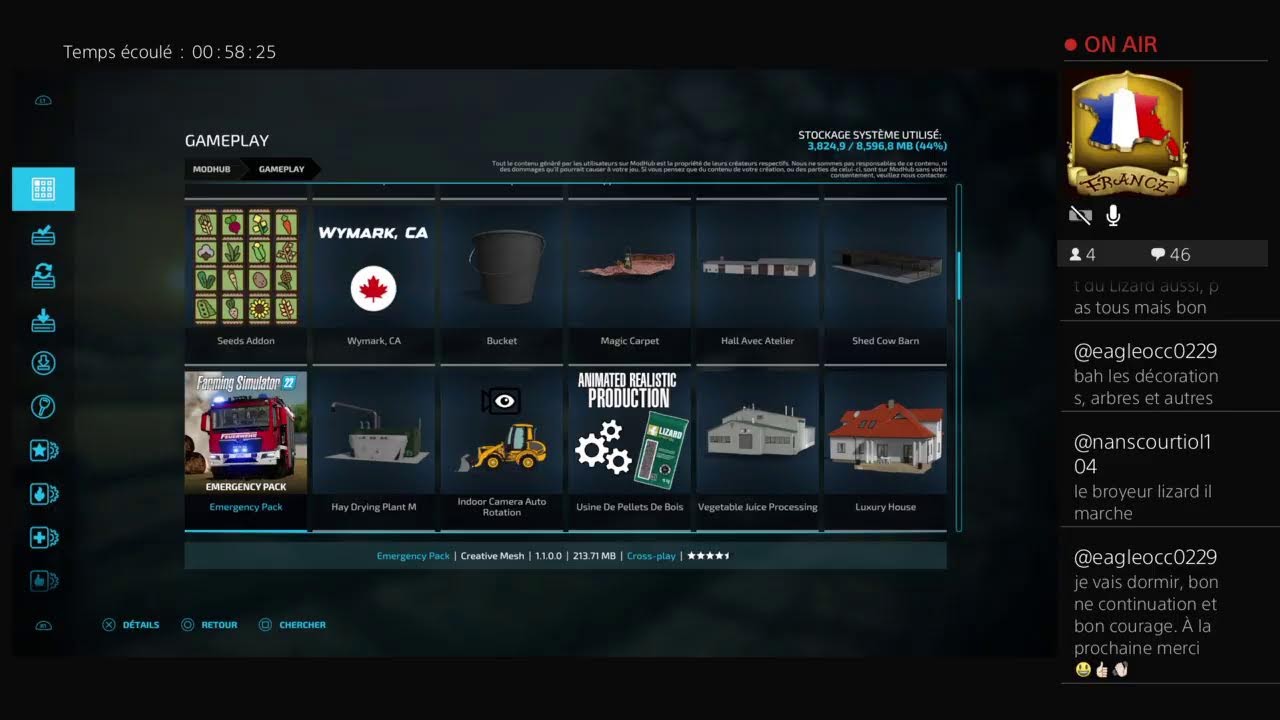
Task: Open the thumbs-up recommended mods icon
Action: [44, 580]
